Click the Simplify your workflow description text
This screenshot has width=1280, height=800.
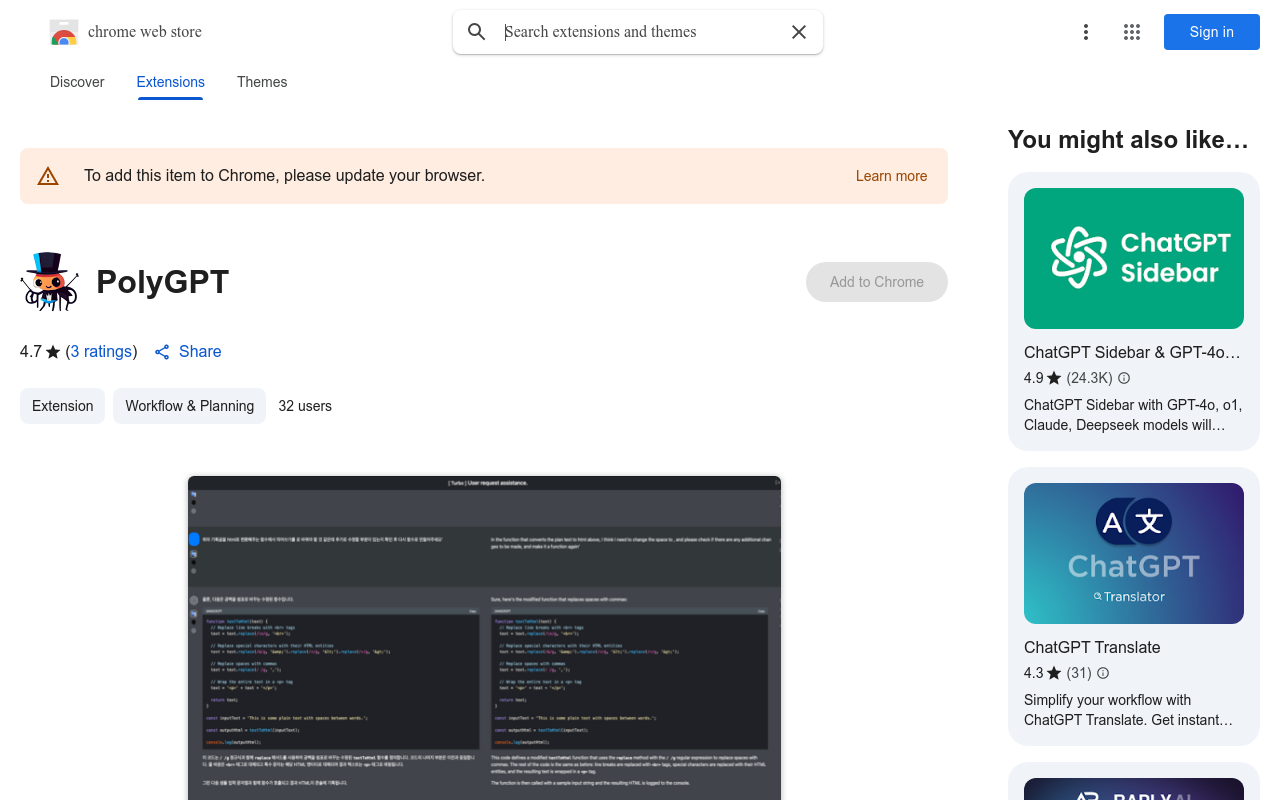tap(1129, 710)
